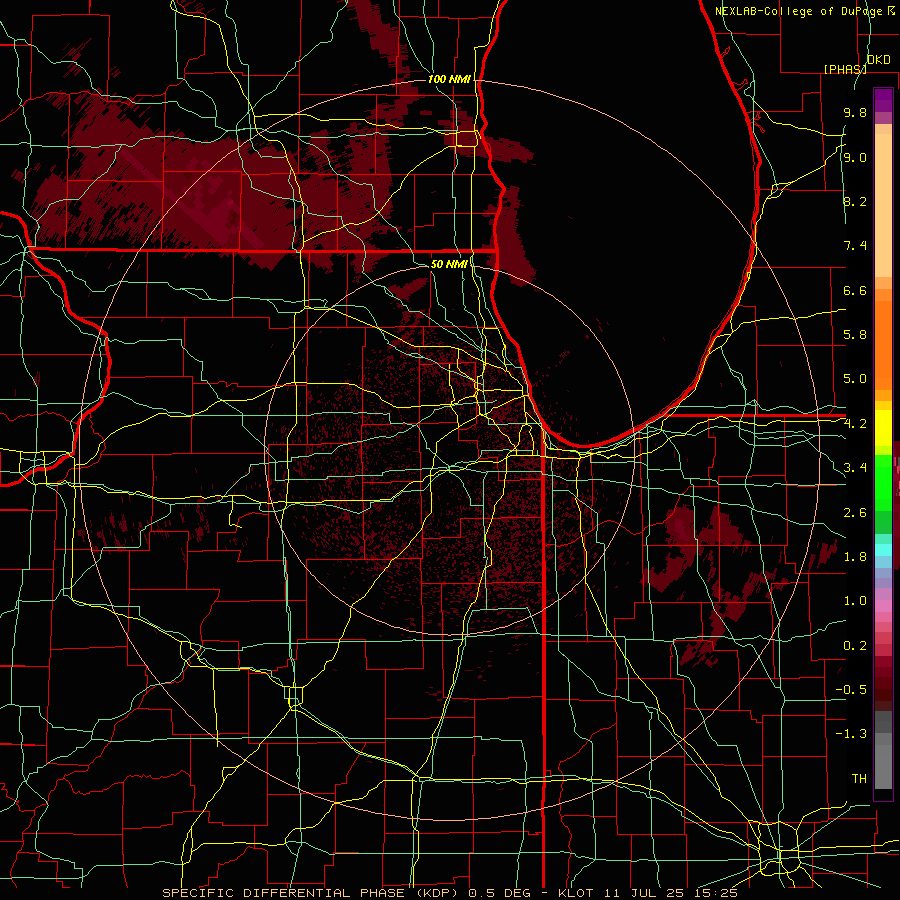Click the yellow band of the color bar
The width and height of the screenshot is (900, 900).
coord(883,428)
